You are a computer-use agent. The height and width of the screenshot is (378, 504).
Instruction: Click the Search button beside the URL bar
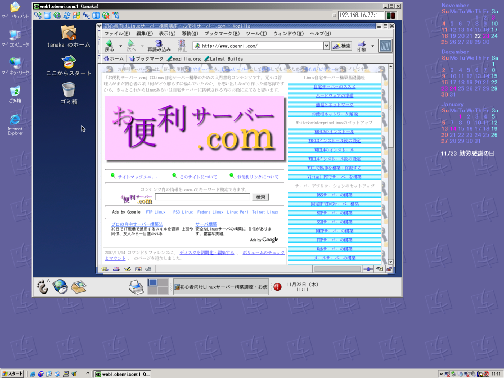[342, 46]
